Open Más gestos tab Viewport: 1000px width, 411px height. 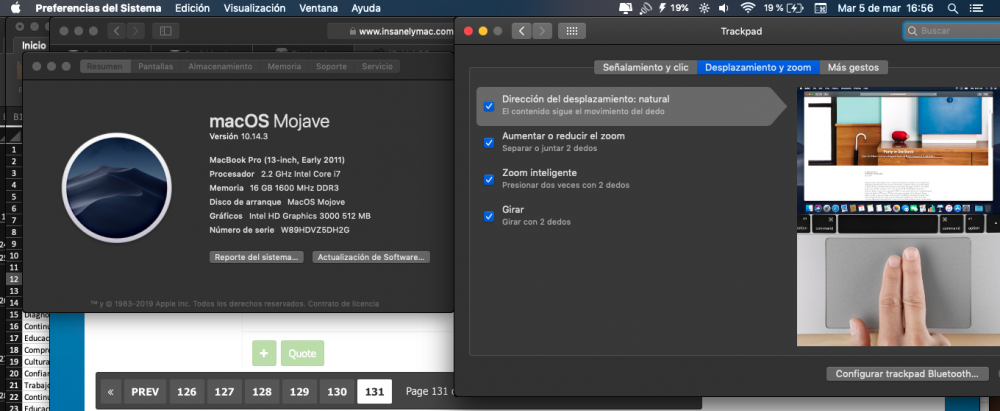(853, 67)
